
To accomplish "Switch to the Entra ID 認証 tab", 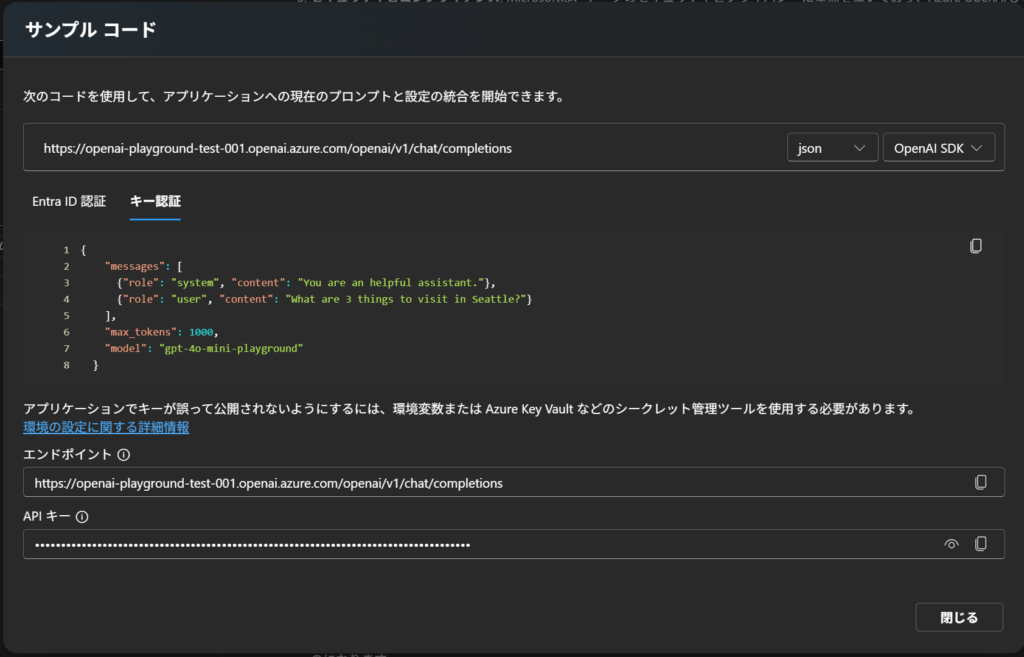I will point(69,201).
